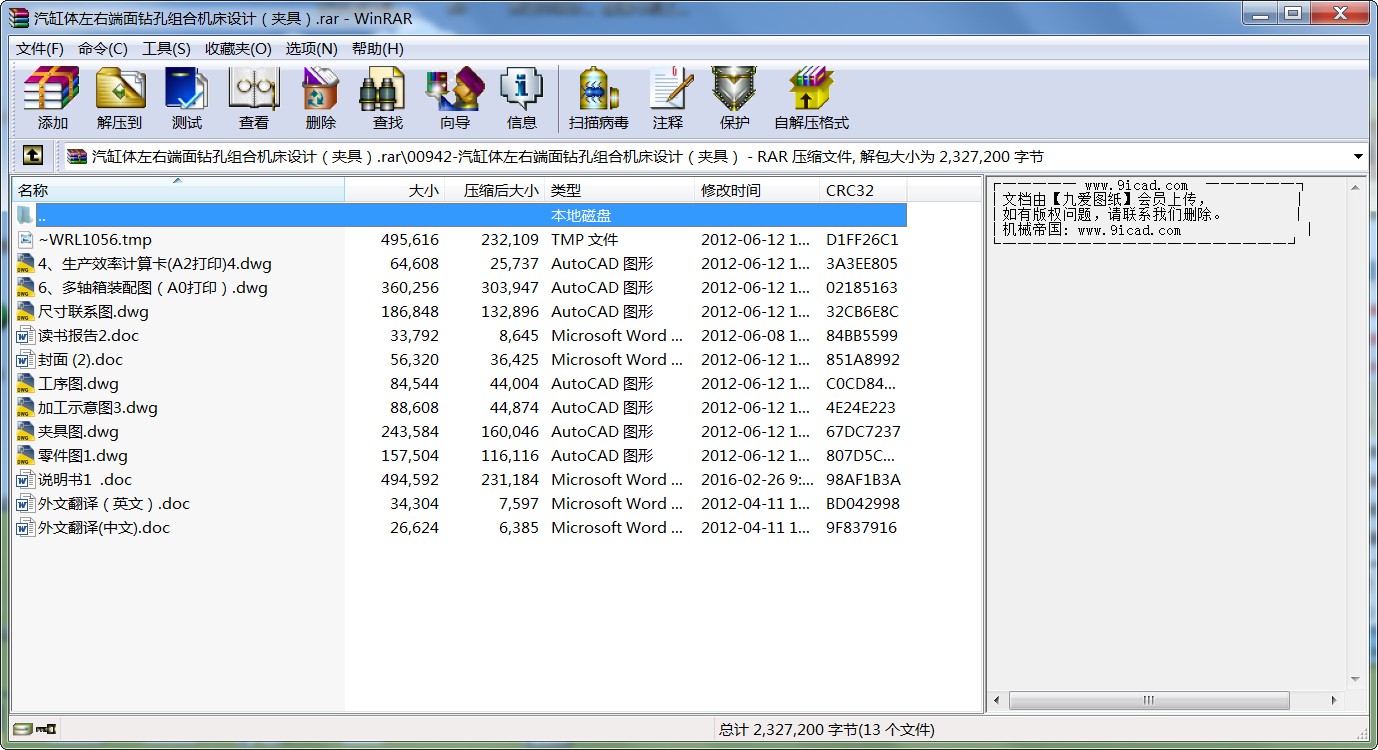Sort by the 大小 column header
The width and height of the screenshot is (1378, 750).
(395, 190)
